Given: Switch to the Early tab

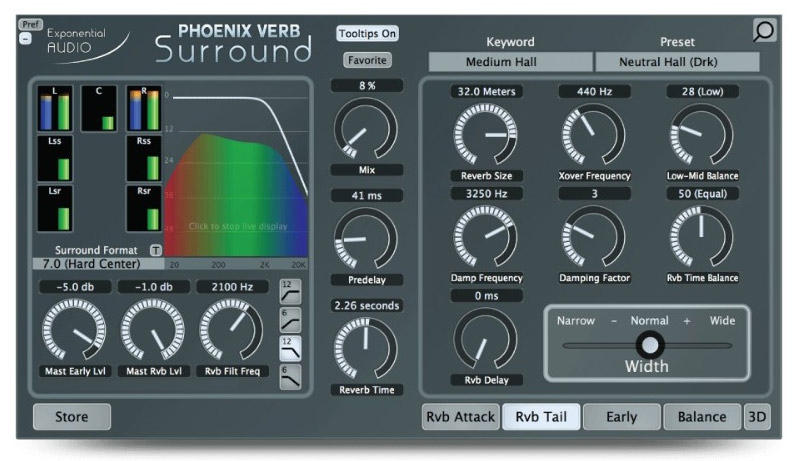Looking at the screenshot, I should (x=621, y=417).
